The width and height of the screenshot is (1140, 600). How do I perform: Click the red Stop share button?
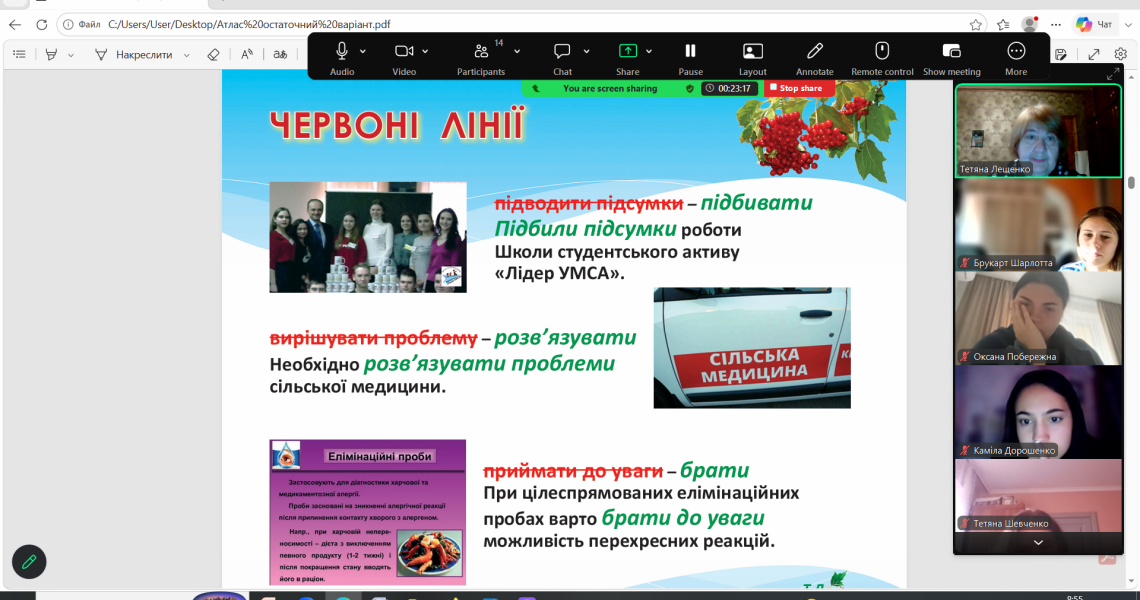[796, 88]
